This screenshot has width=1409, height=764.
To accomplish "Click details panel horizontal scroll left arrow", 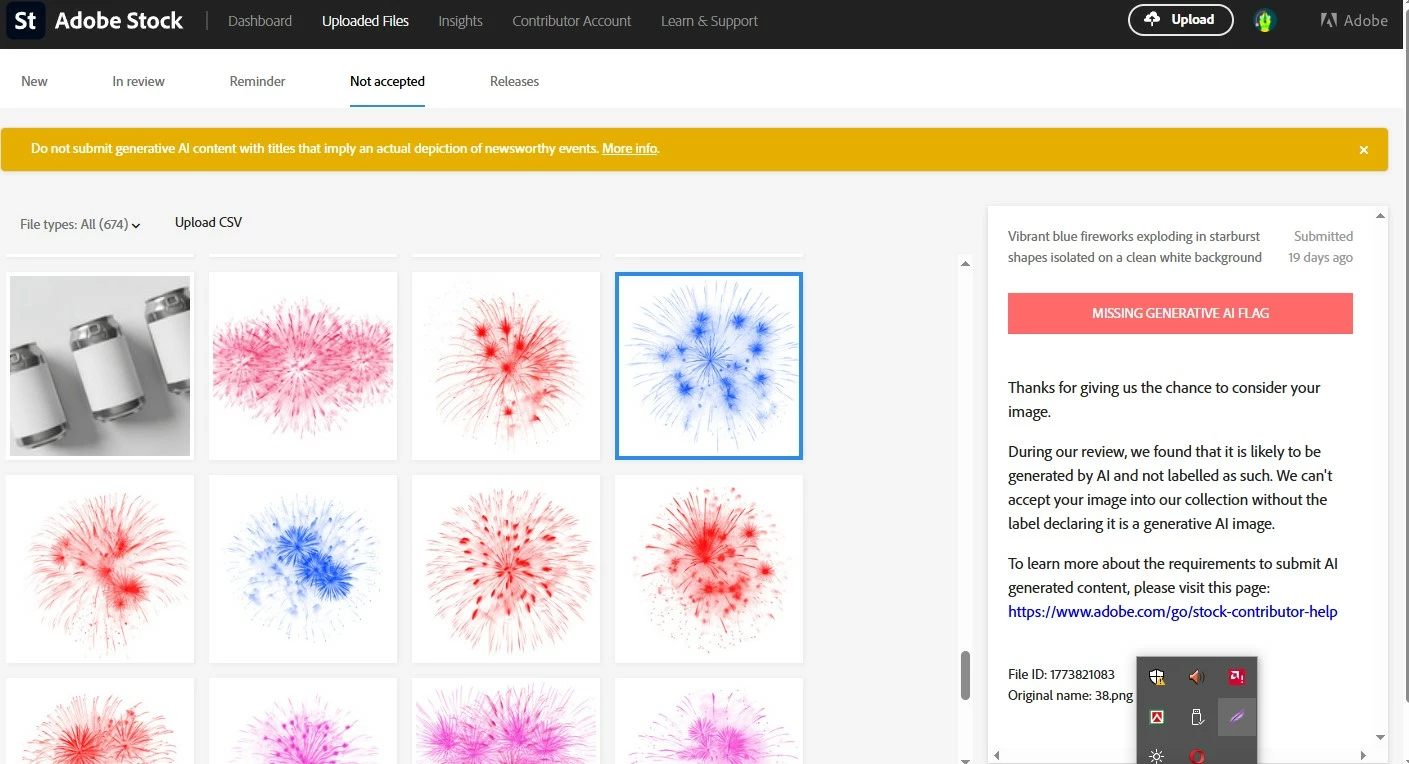I will point(996,755).
